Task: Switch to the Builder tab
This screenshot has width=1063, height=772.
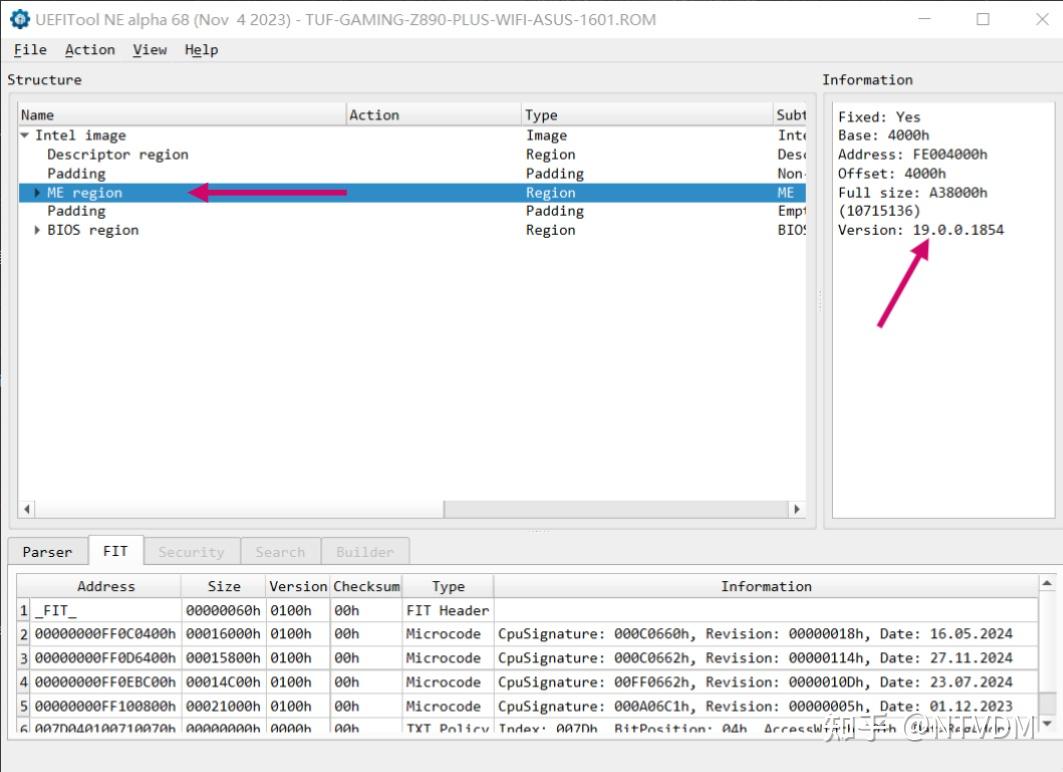Action: point(365,552)
